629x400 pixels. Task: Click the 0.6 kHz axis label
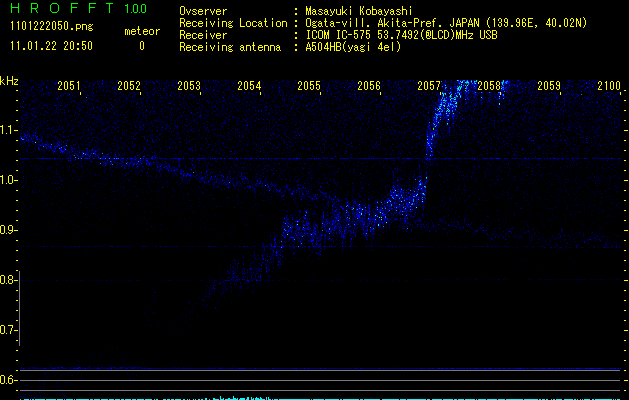click(7, 380)
